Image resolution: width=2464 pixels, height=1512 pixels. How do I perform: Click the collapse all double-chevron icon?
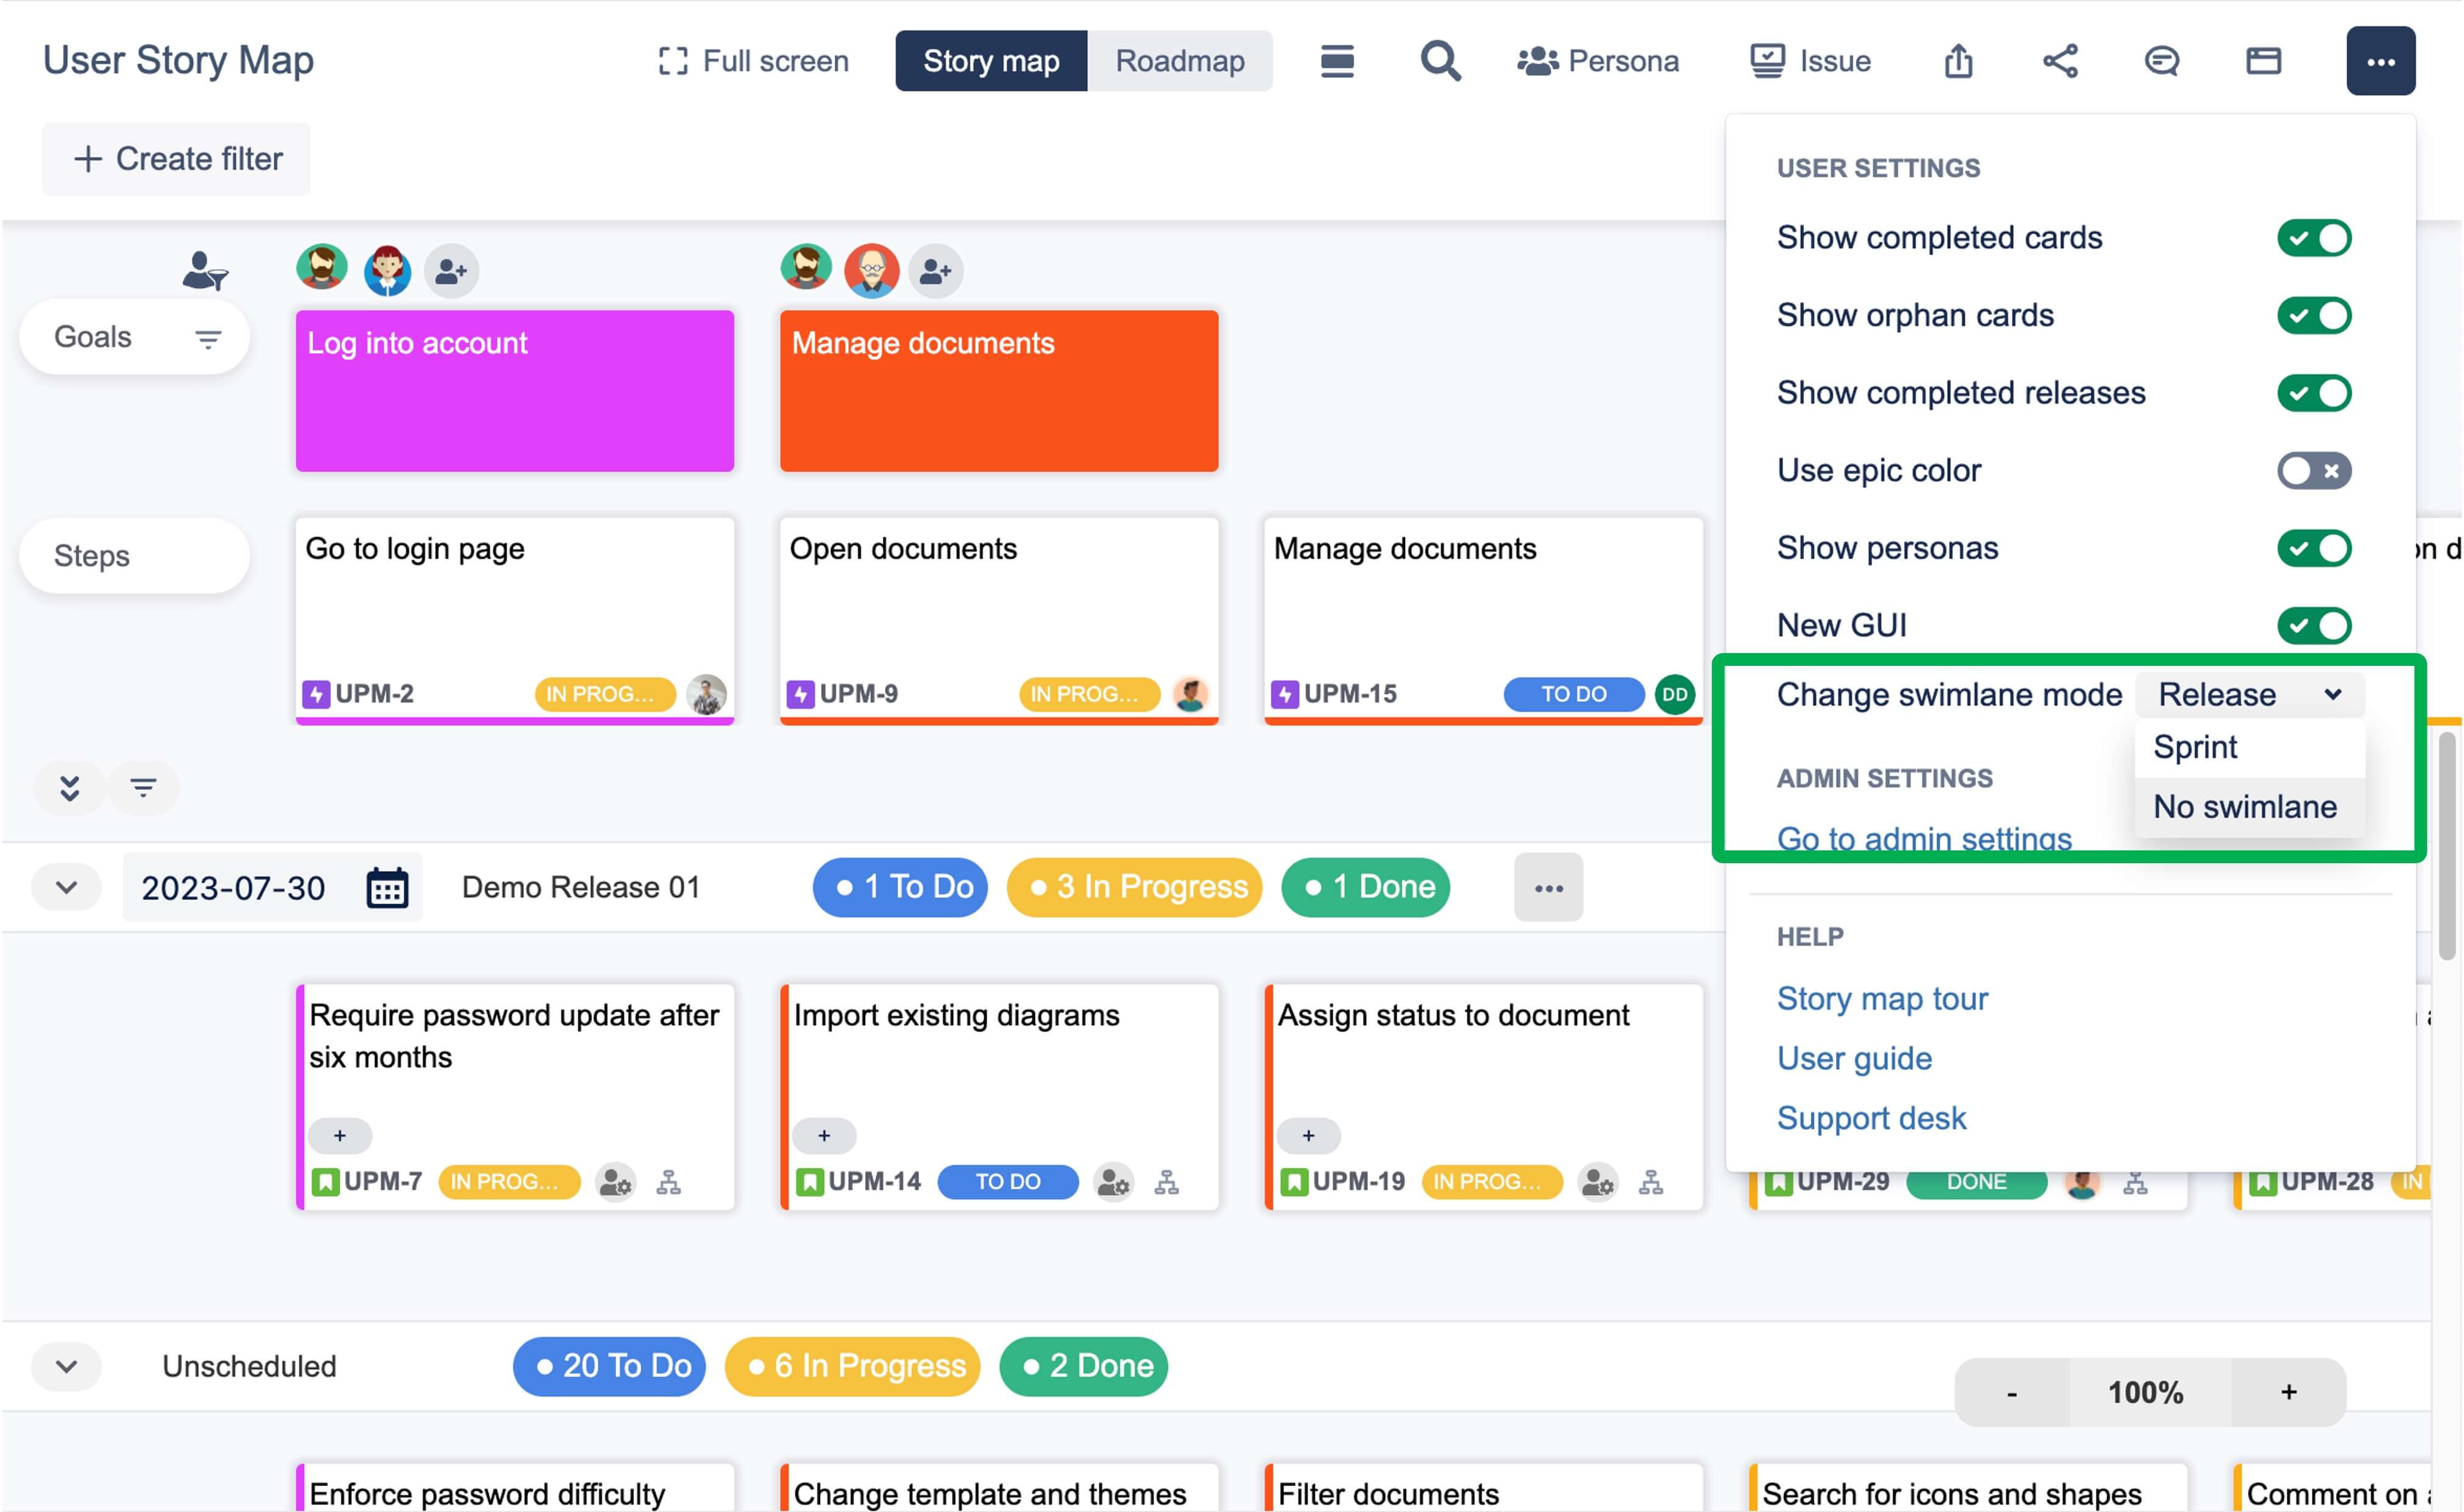click(x=69, y=788)
